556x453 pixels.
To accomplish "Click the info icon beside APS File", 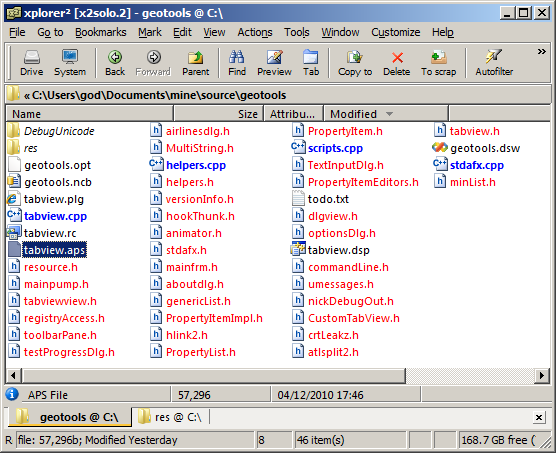I will (12, 394).
